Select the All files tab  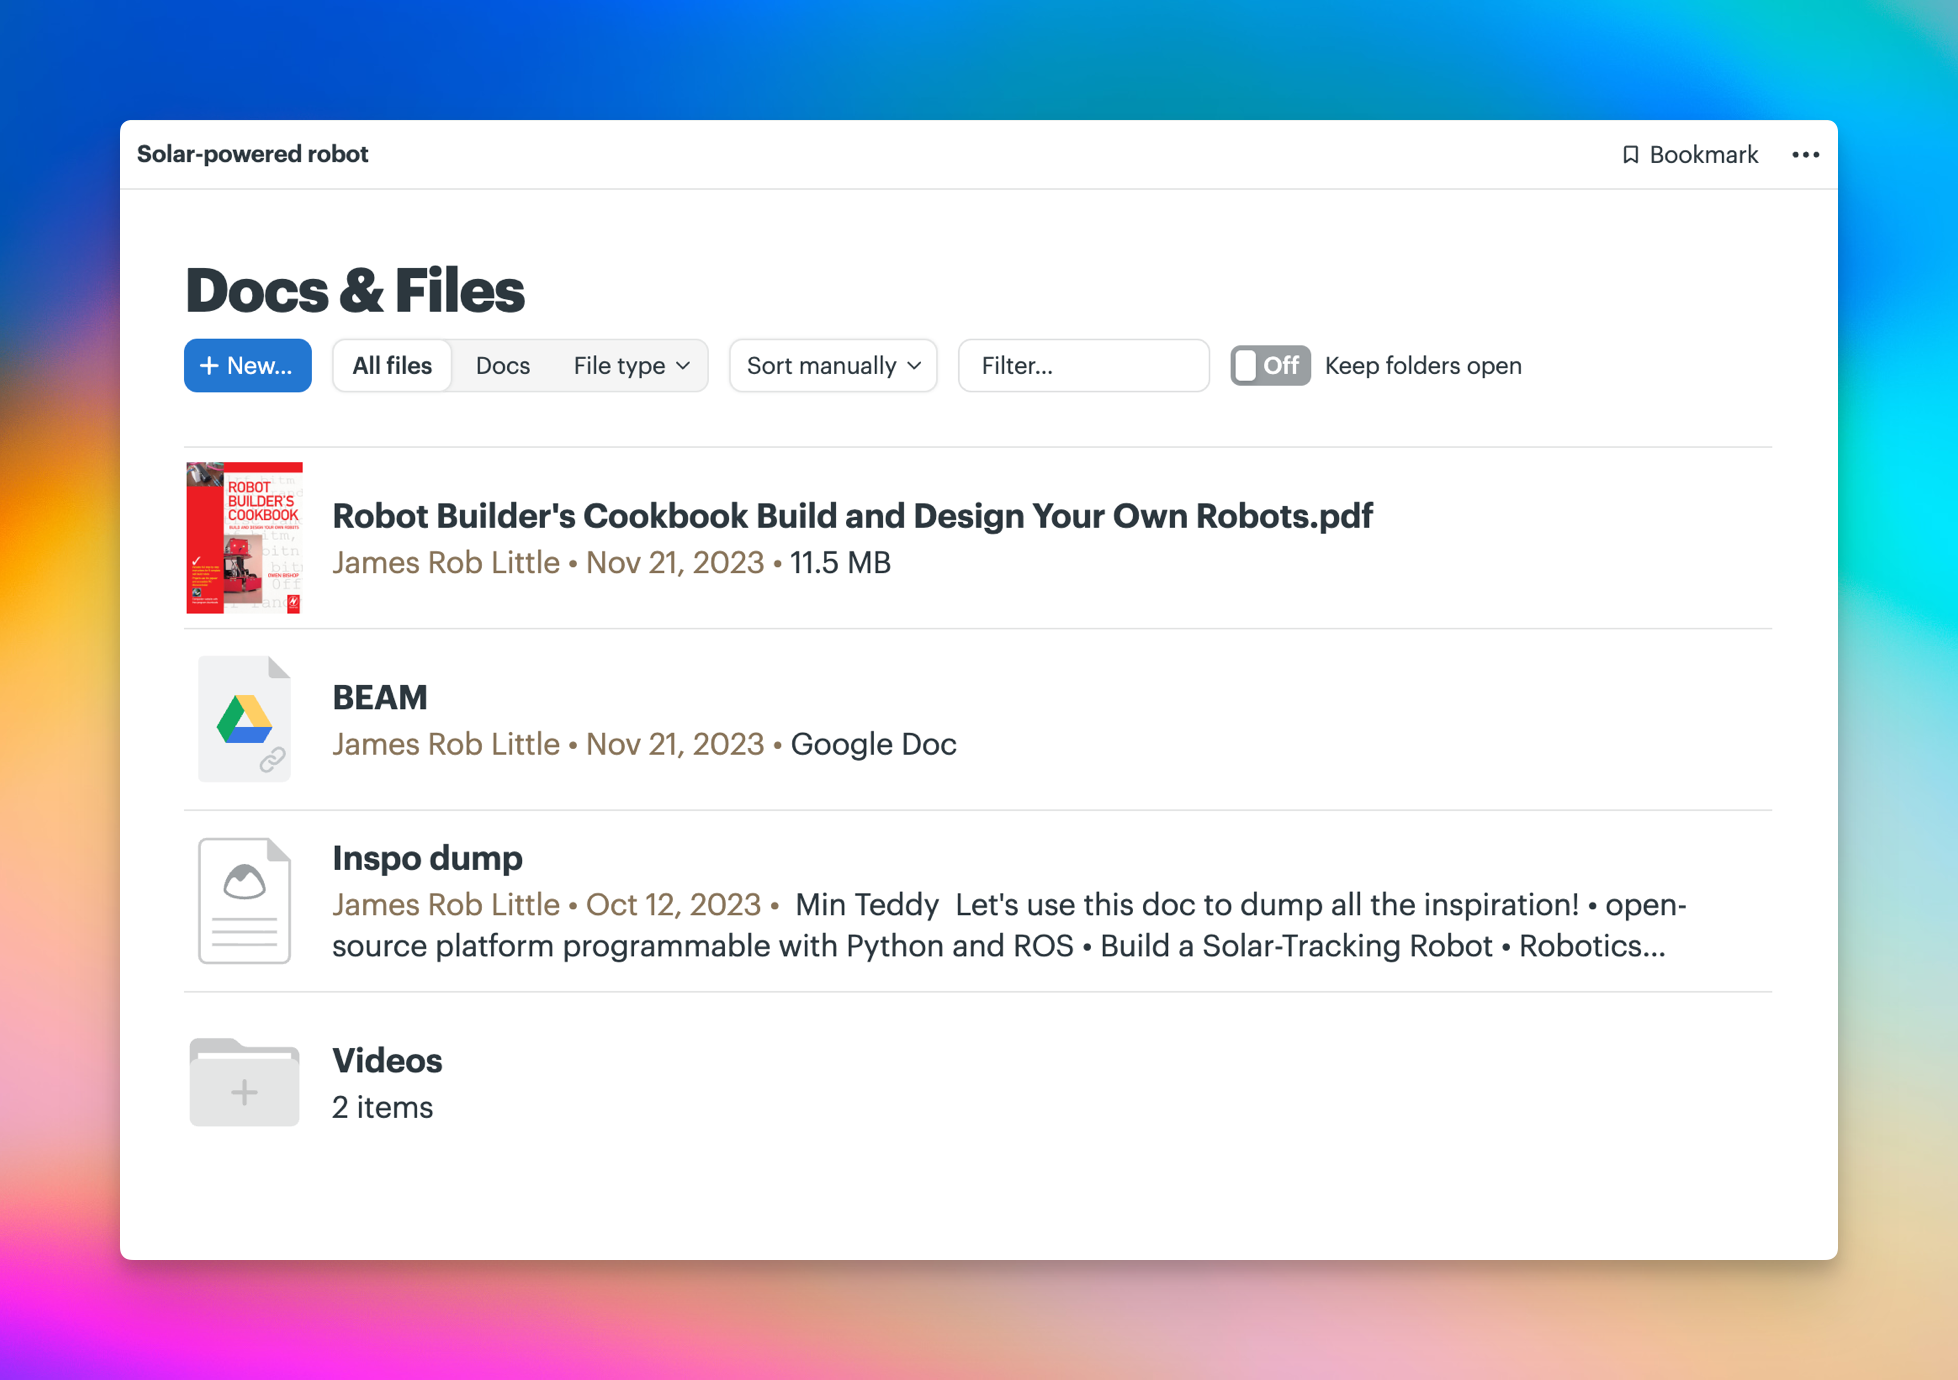point(392,366)
